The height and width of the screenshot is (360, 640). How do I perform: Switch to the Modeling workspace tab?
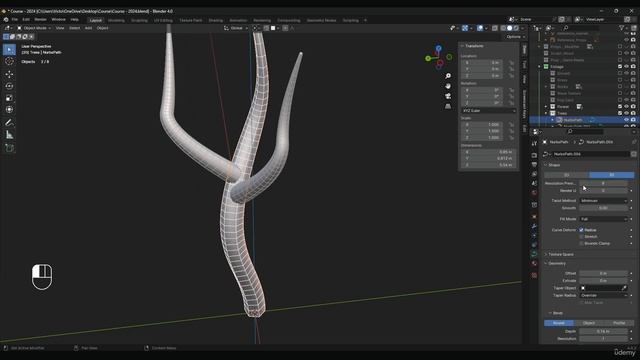coord(116,20)
